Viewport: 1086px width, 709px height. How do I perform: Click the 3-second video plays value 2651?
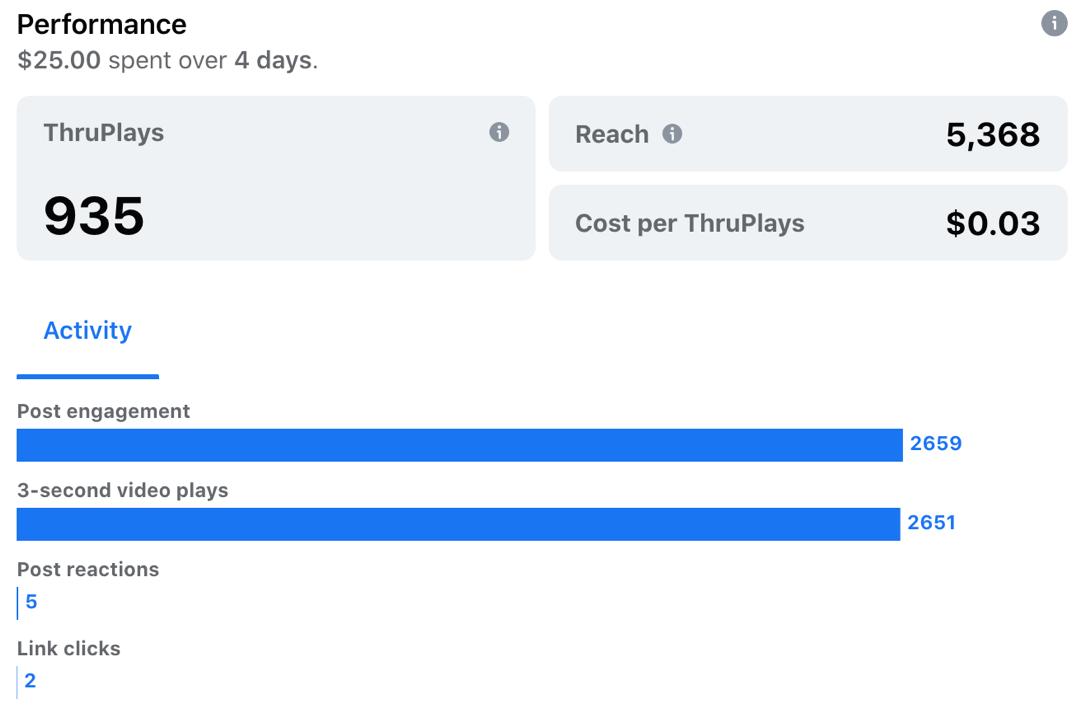click(932, 522)
